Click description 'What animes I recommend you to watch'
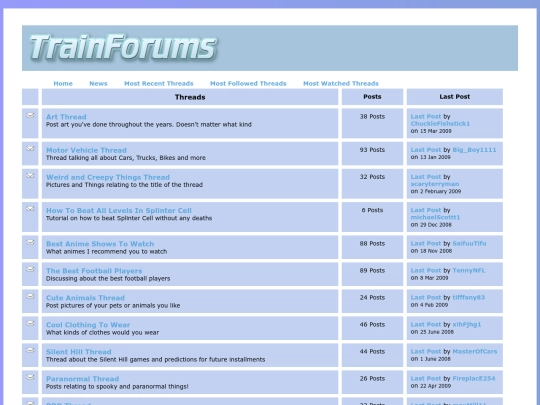This screenshot has width=540, height=405. click(106, 252)
